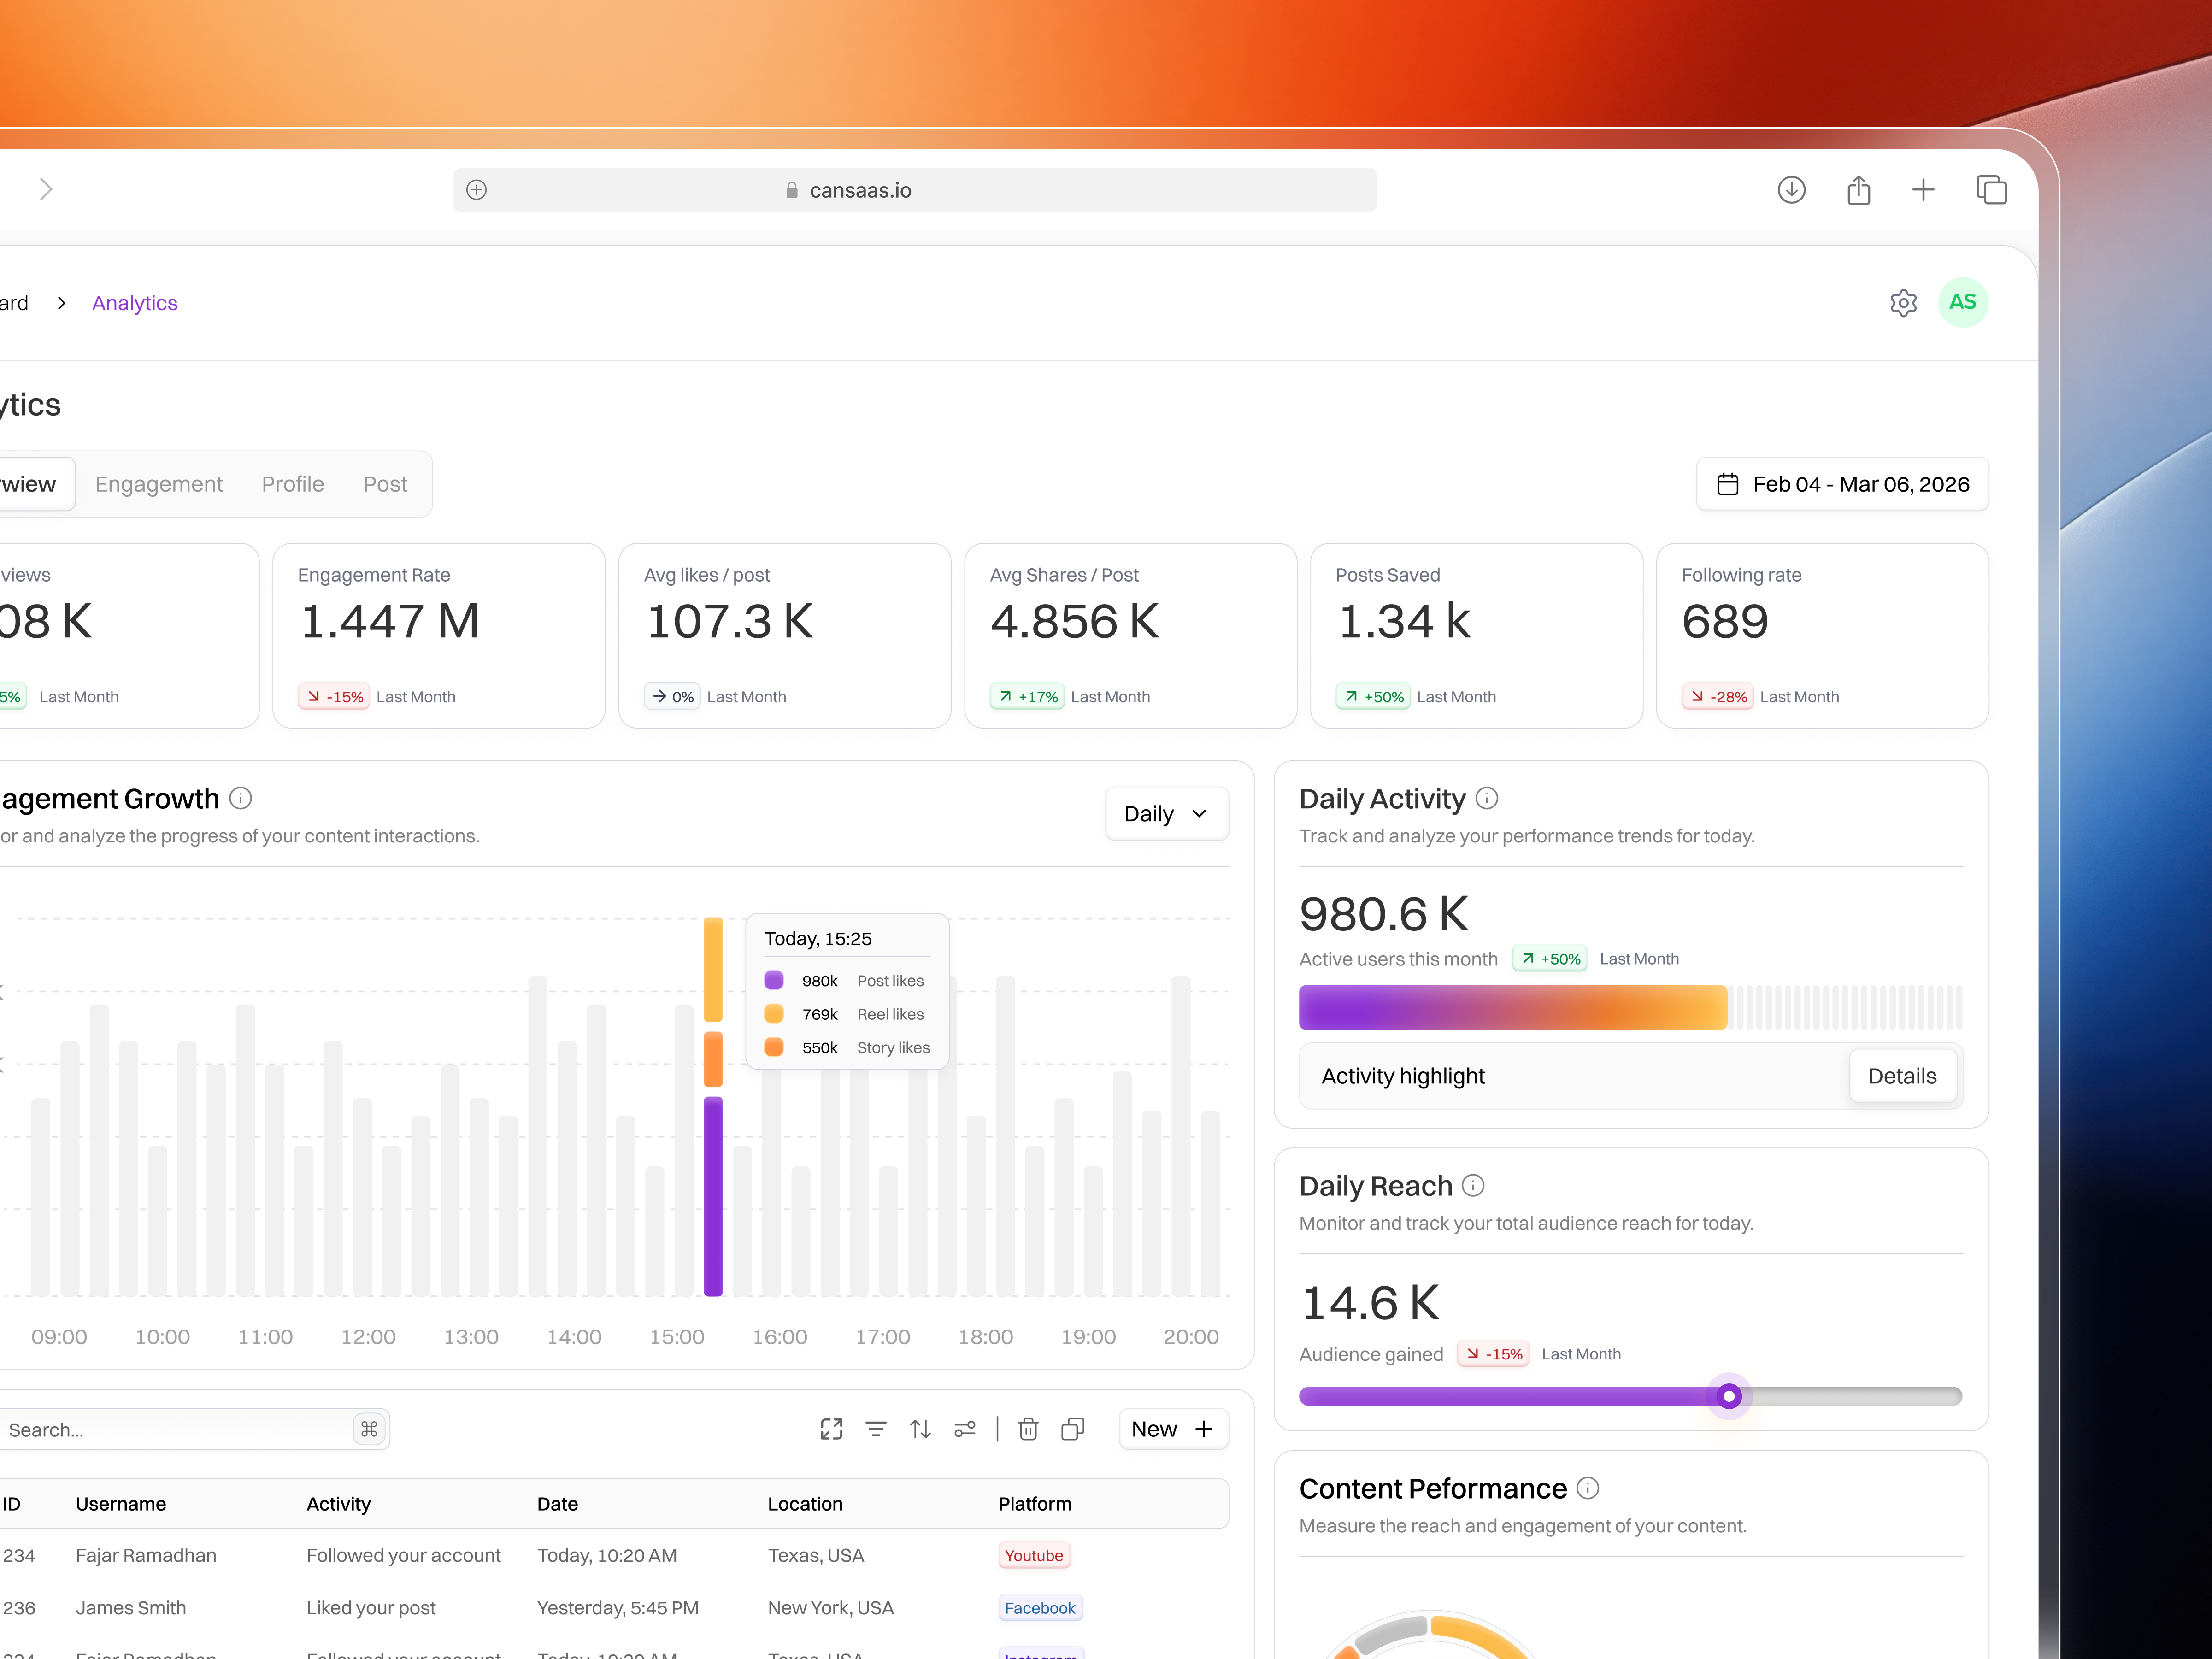Click the 980.6 K active users value
This screenshot has height=1659, width=2212.
pos(1384,913)
